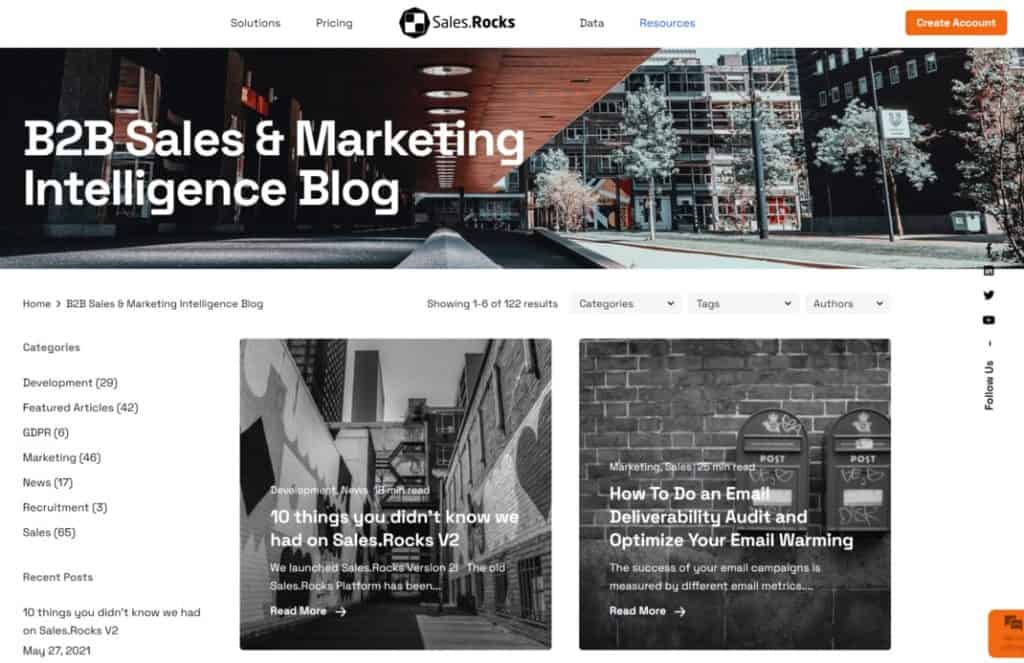Click the breadcrumb chevron separator after Home
This screenshot has width=1024, height=663.
tap(58, 304)
